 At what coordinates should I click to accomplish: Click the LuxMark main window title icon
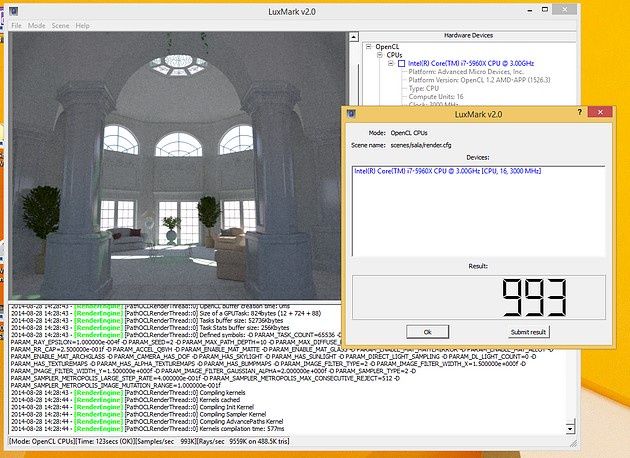point(13,11)
